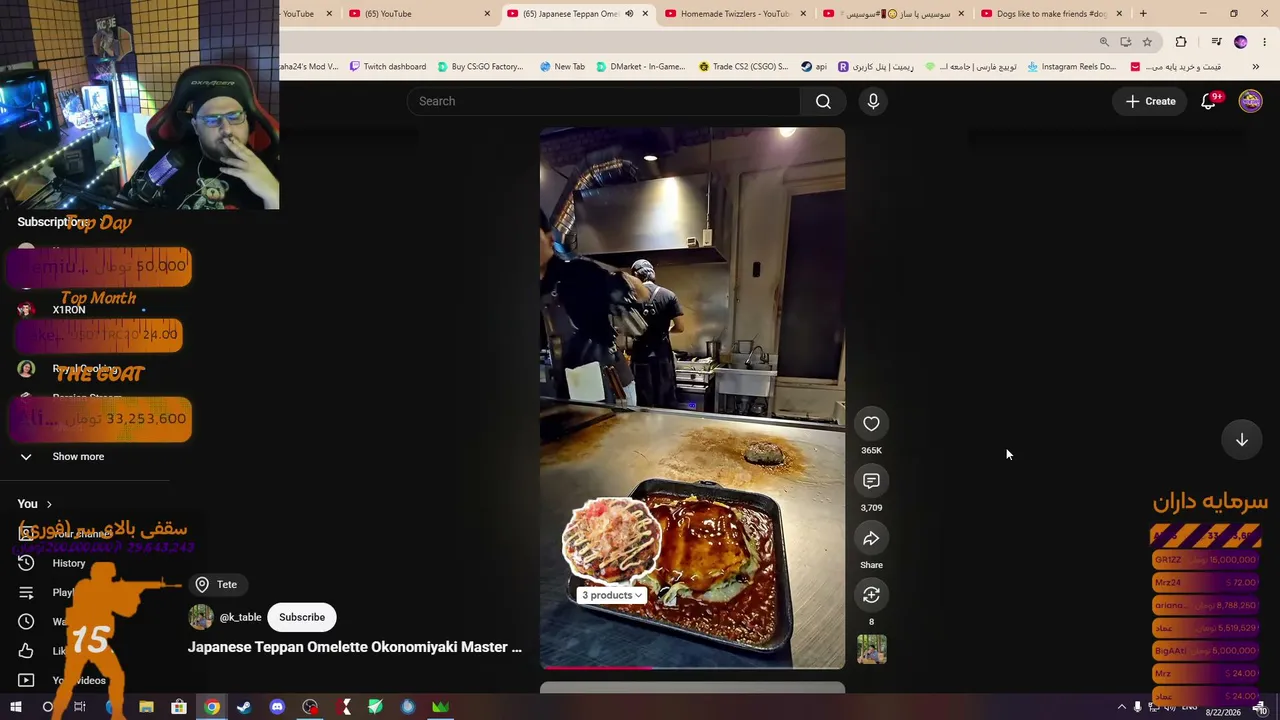1280x720 pixels.
Task: Switch to the Dogs like to make friends tab
Action: (1050, 14)
